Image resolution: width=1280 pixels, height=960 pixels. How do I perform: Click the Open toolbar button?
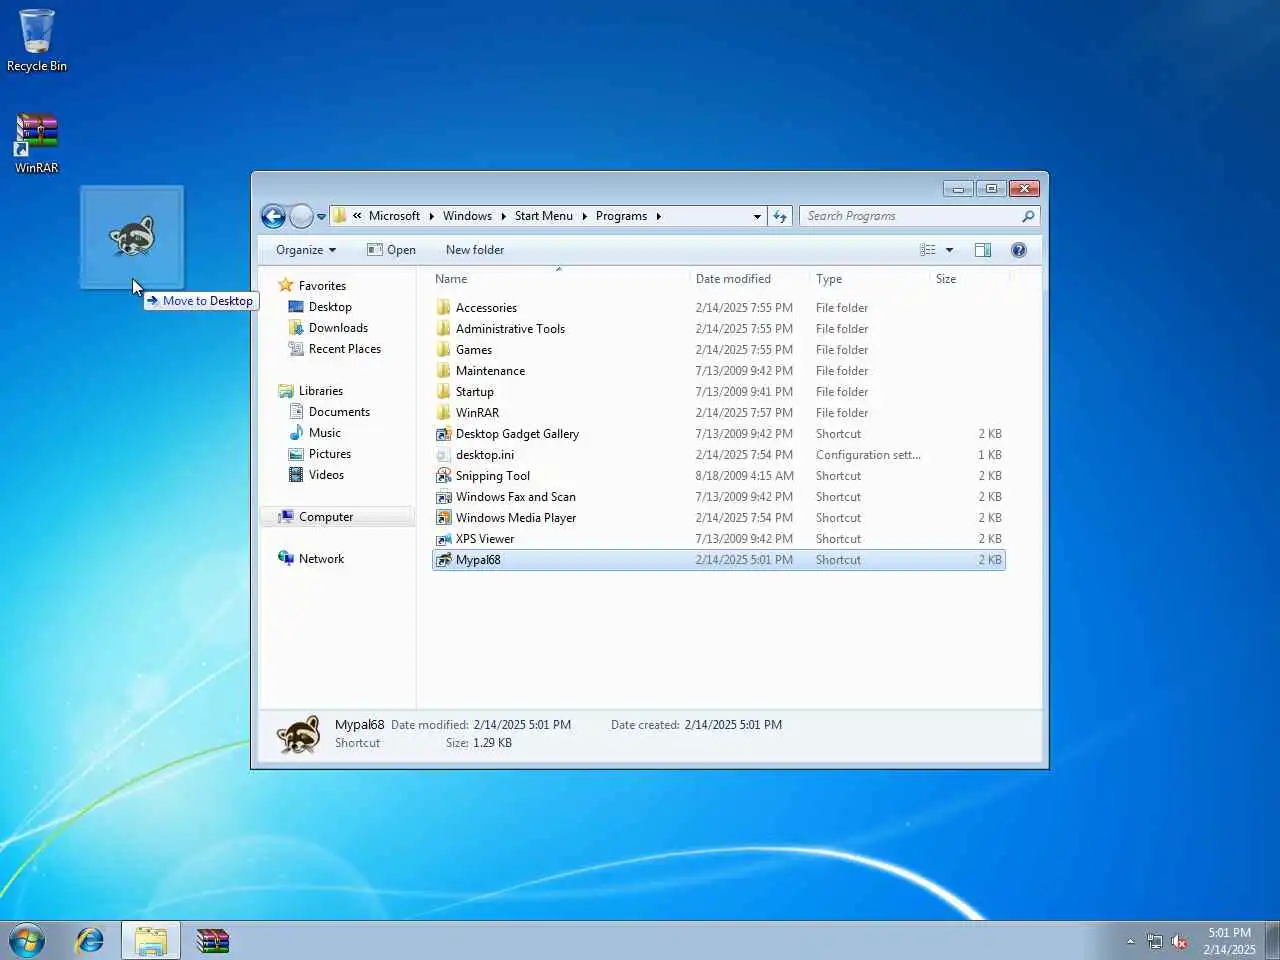(391, 250)
